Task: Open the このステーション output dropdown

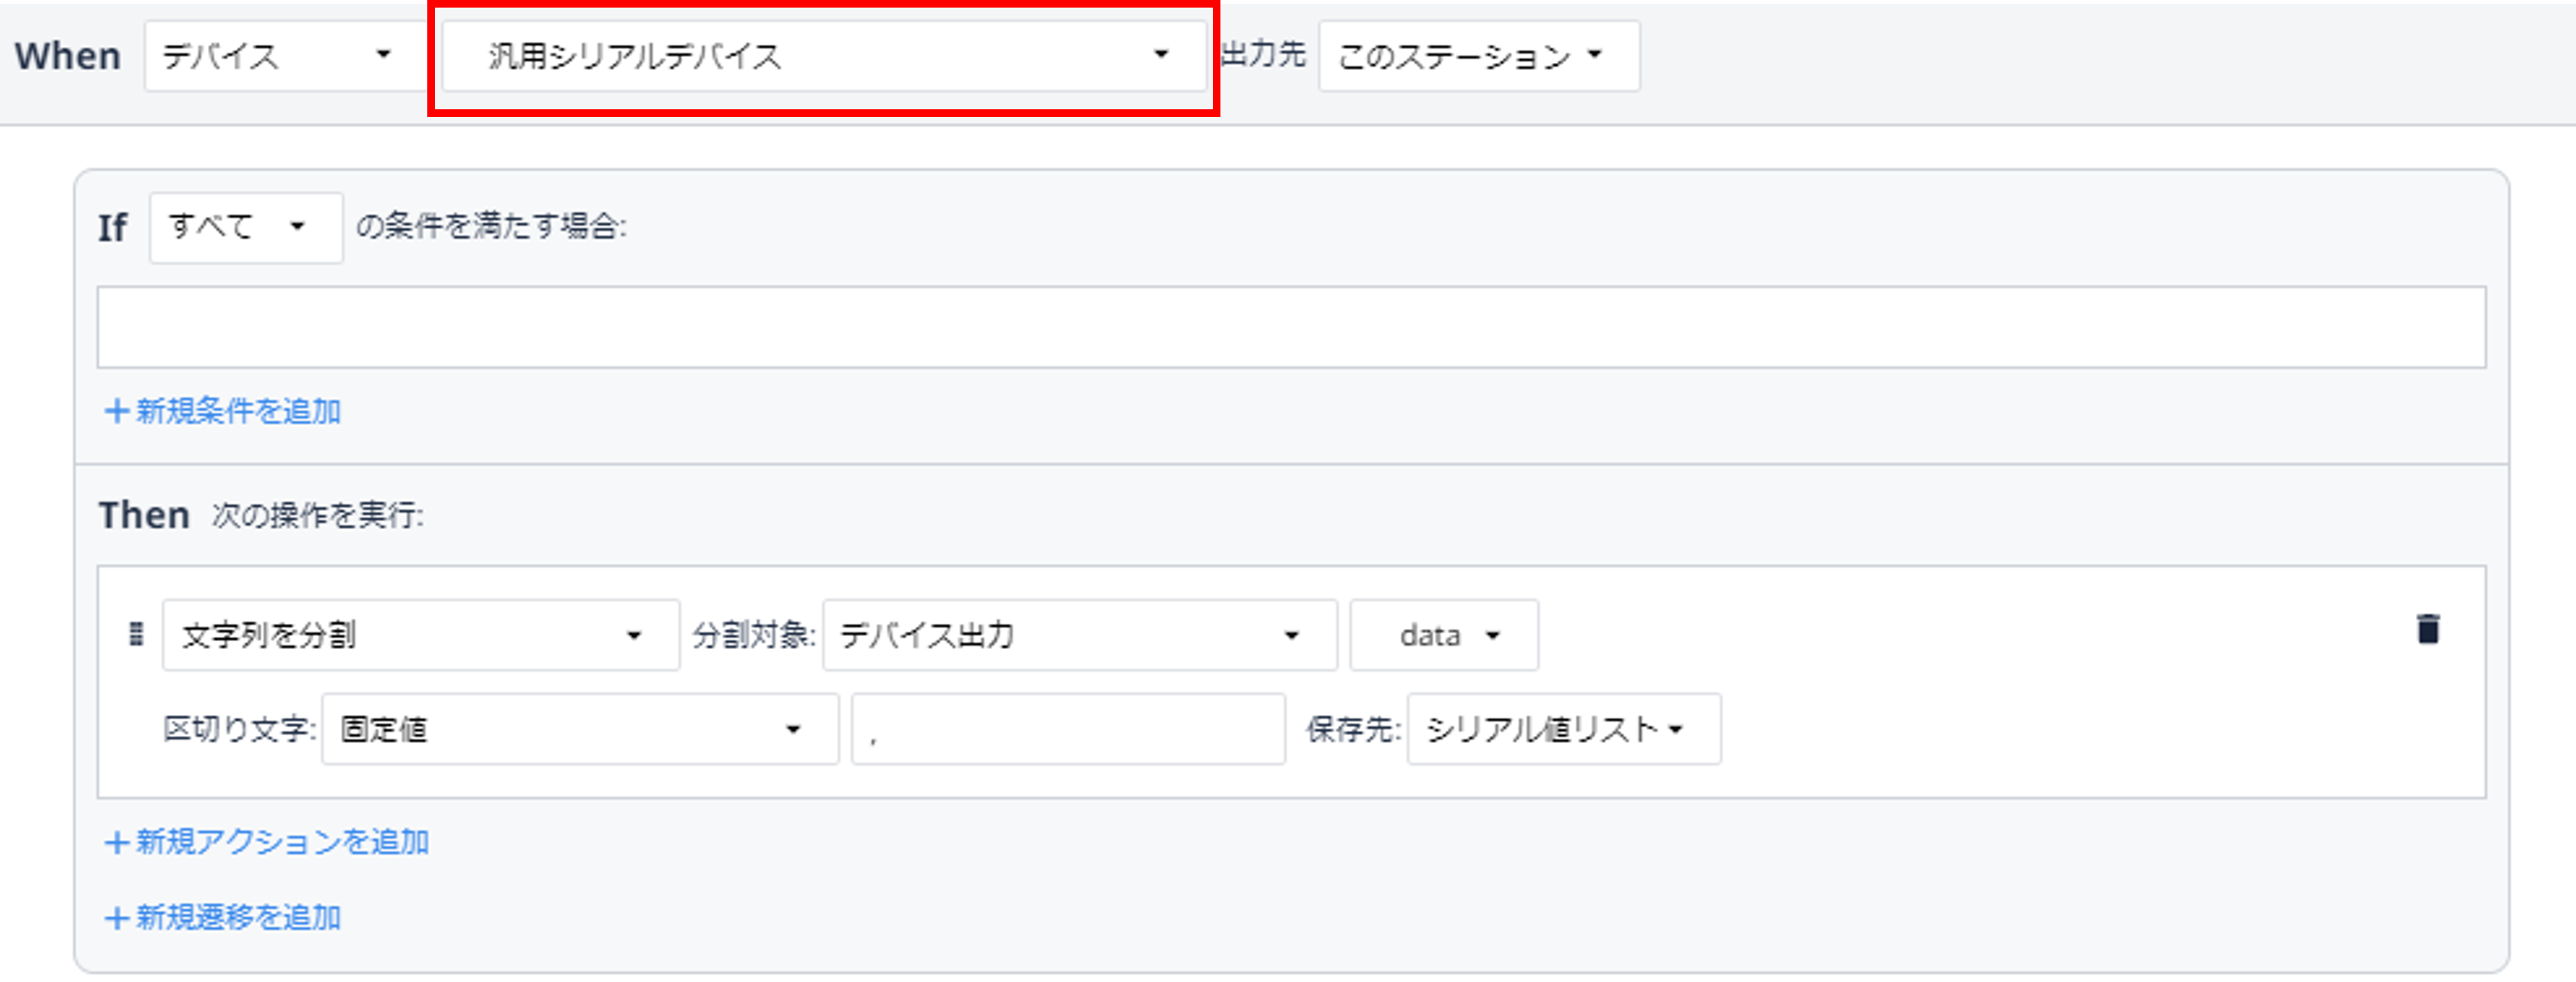Action: pos(1479,56)
